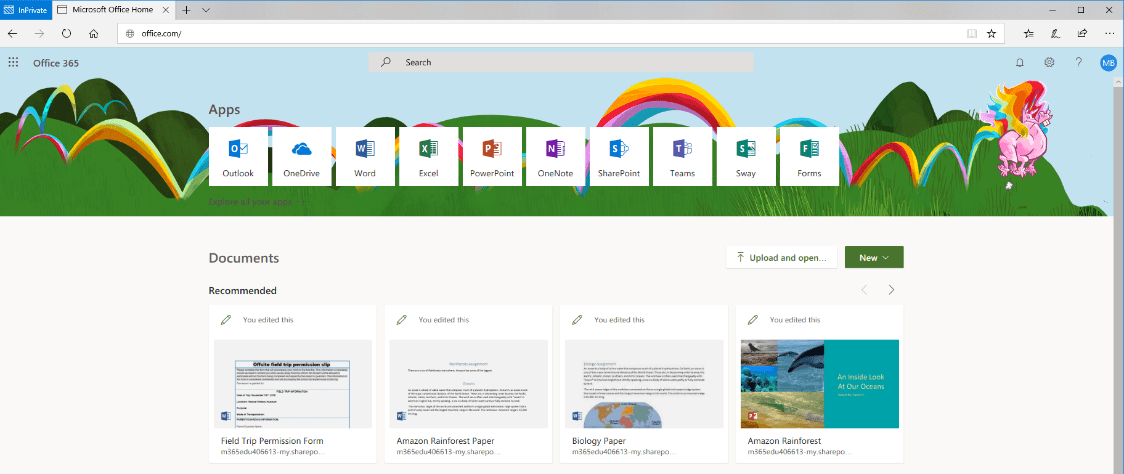This screenshot has height=474, width=1124.
Task: Start PowerPoint from the Apps row
Action: pos(491,156)
